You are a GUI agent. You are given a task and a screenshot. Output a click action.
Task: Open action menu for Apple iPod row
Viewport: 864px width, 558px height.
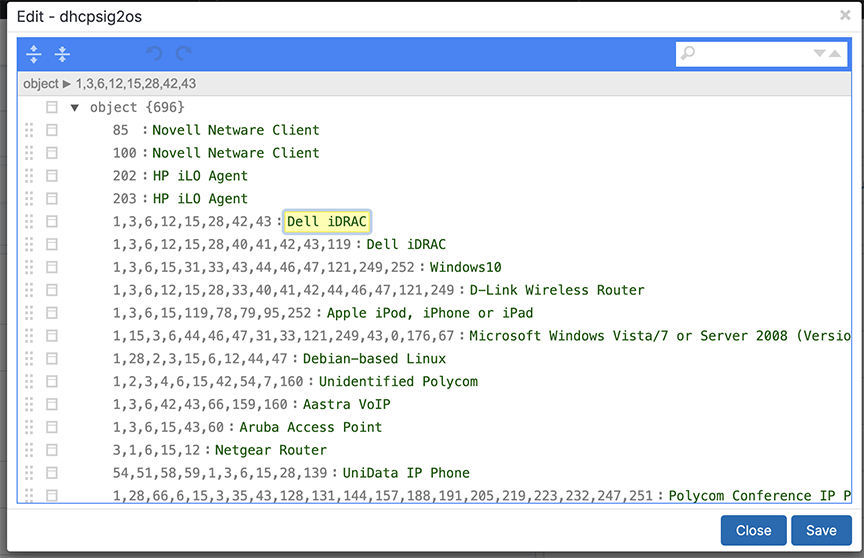52,313
